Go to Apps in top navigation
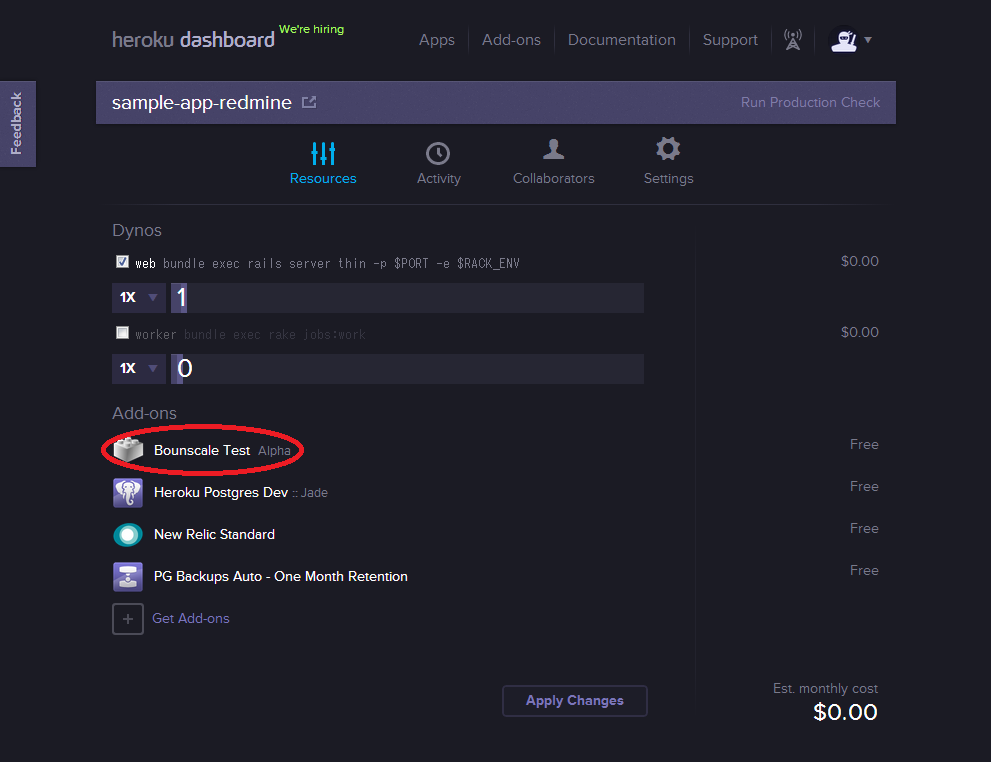The width and height of the screenshot is (991, 762). [437, 40]
